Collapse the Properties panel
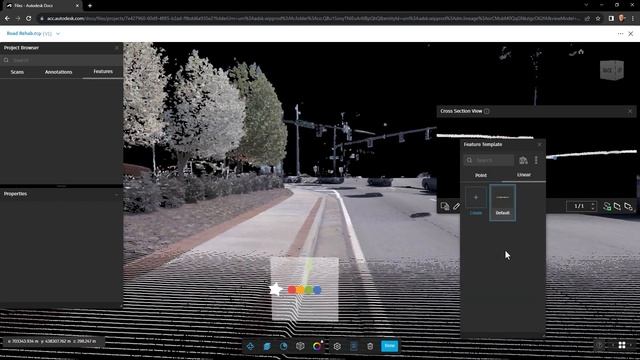The height and width of the screenshot is (360, 640). [x=116, y=194]
